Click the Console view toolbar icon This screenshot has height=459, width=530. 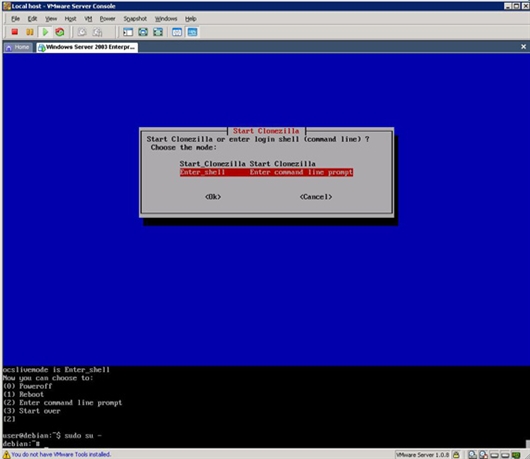coord(192,32)
